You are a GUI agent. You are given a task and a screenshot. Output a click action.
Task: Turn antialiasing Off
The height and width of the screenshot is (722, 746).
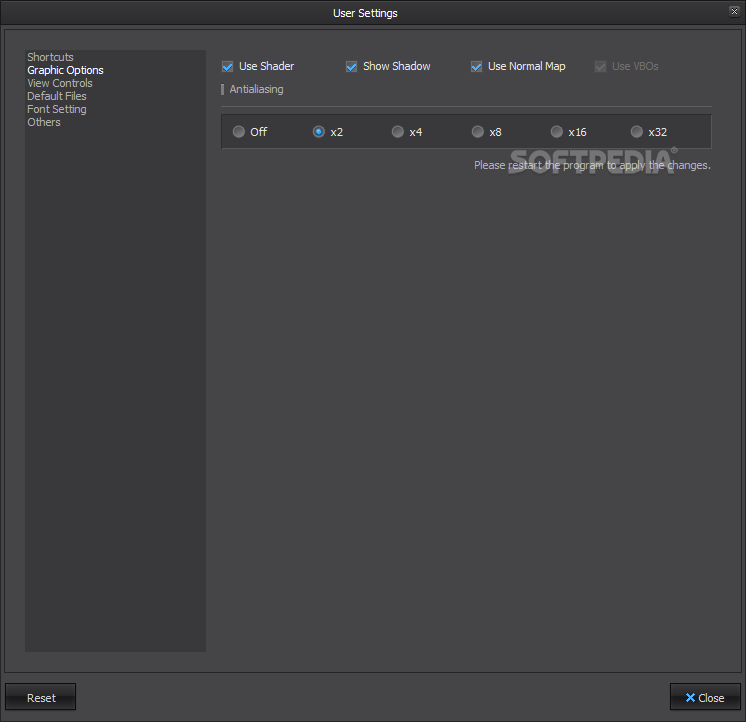[x=238, y=132]
